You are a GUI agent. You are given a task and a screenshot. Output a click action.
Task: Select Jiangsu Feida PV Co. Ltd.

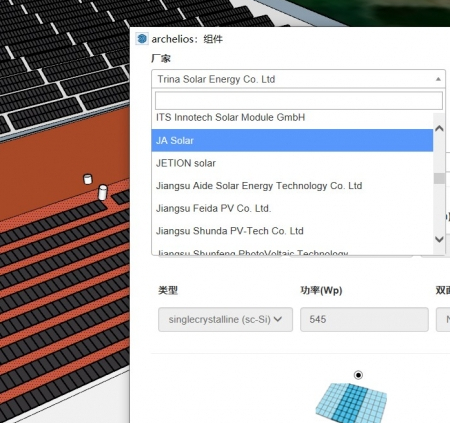tap(292, 208)
